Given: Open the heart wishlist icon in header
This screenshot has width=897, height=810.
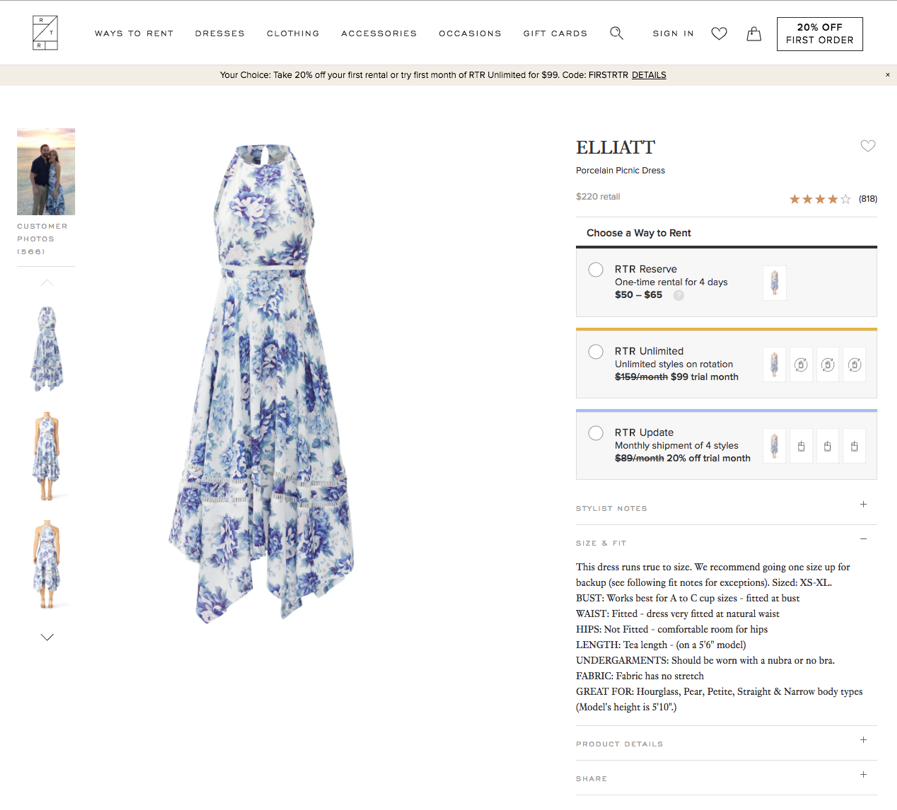Looking at the screenshot, I should [x=719, y=34].
